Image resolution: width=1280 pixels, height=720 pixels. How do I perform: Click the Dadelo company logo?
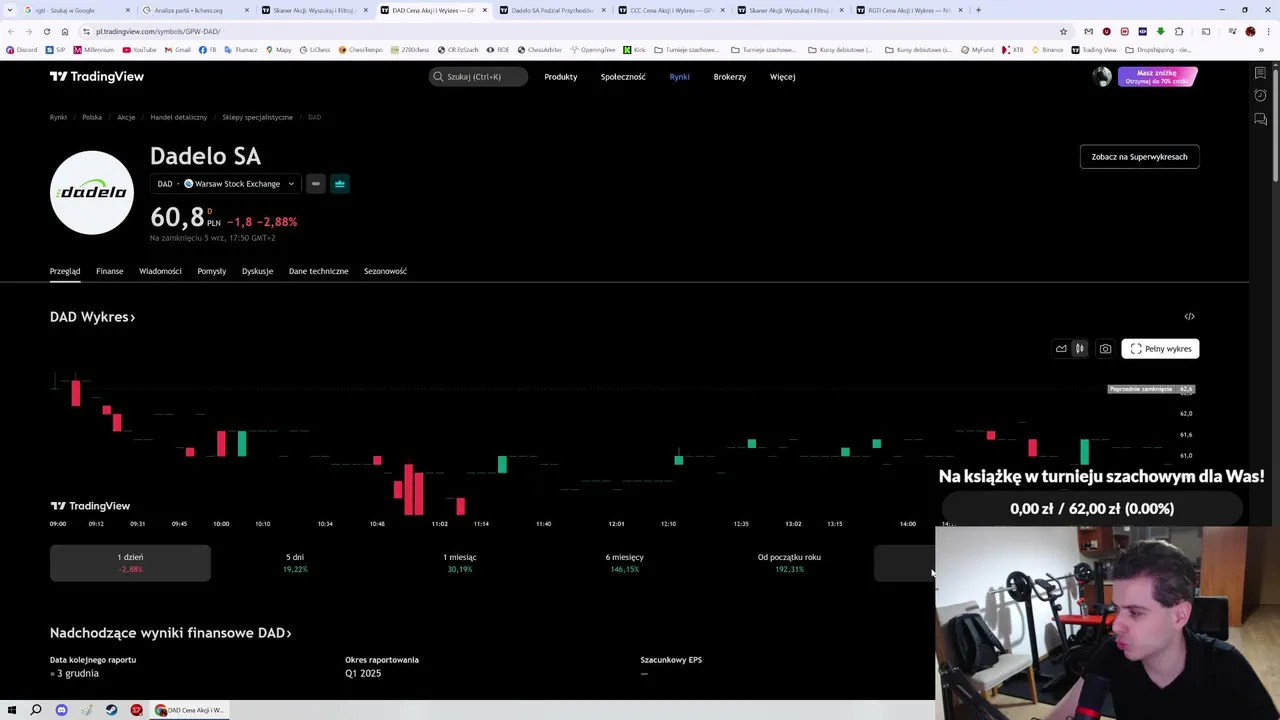[92, 192]
